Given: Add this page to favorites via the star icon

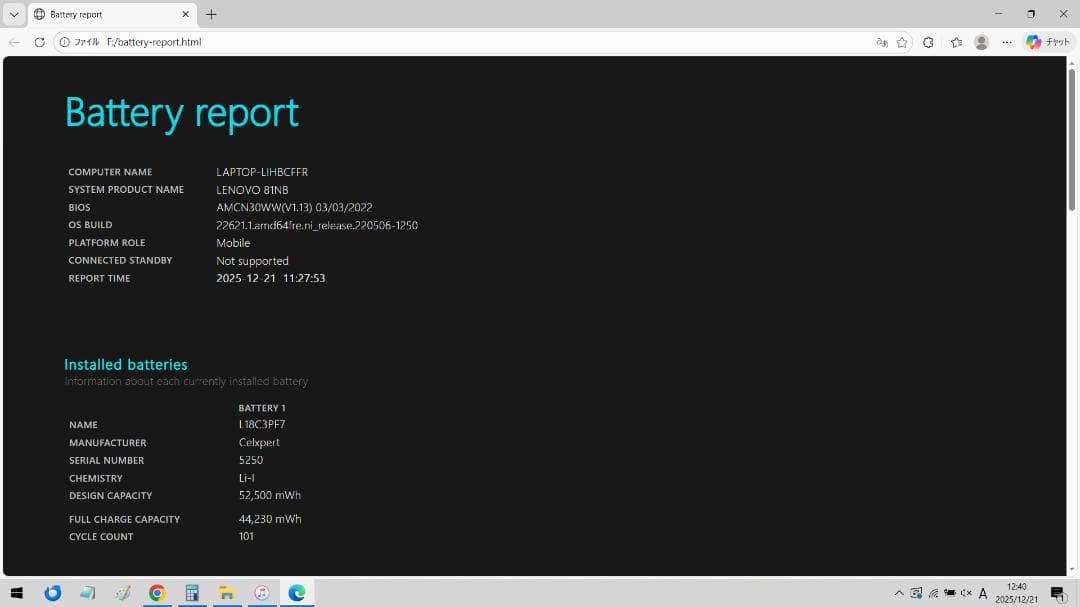Looking at the screenshot, I should (902, 42).
